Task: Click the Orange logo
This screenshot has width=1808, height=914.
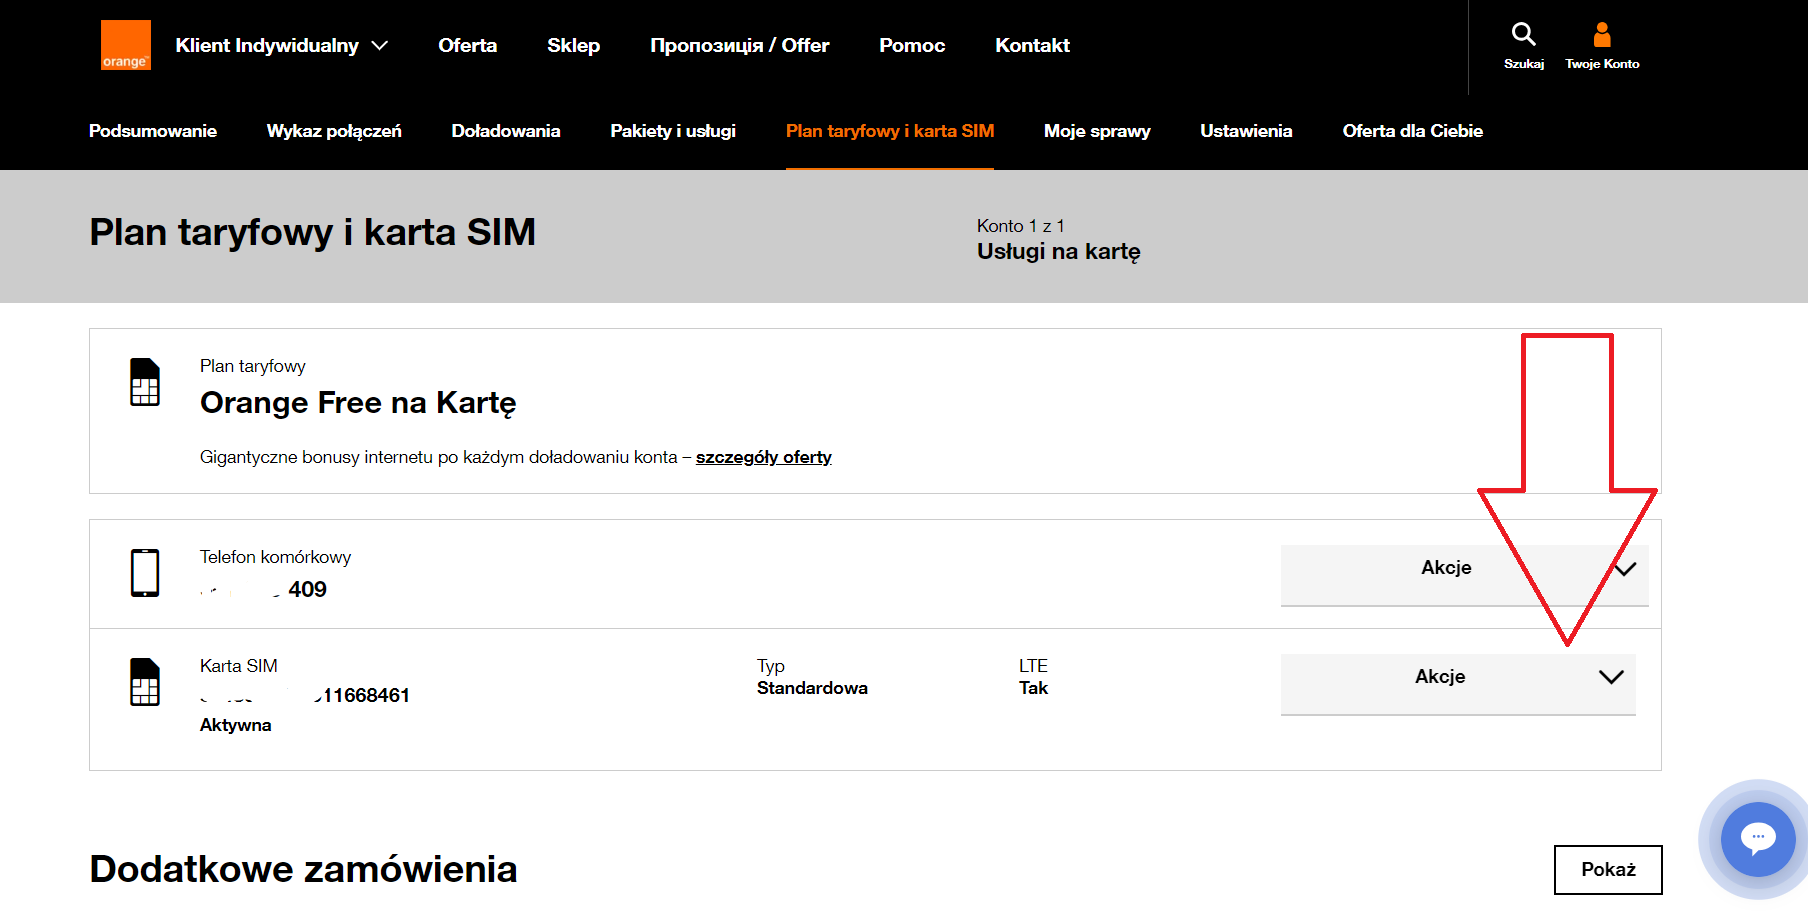Action: [x=126, y=46]
